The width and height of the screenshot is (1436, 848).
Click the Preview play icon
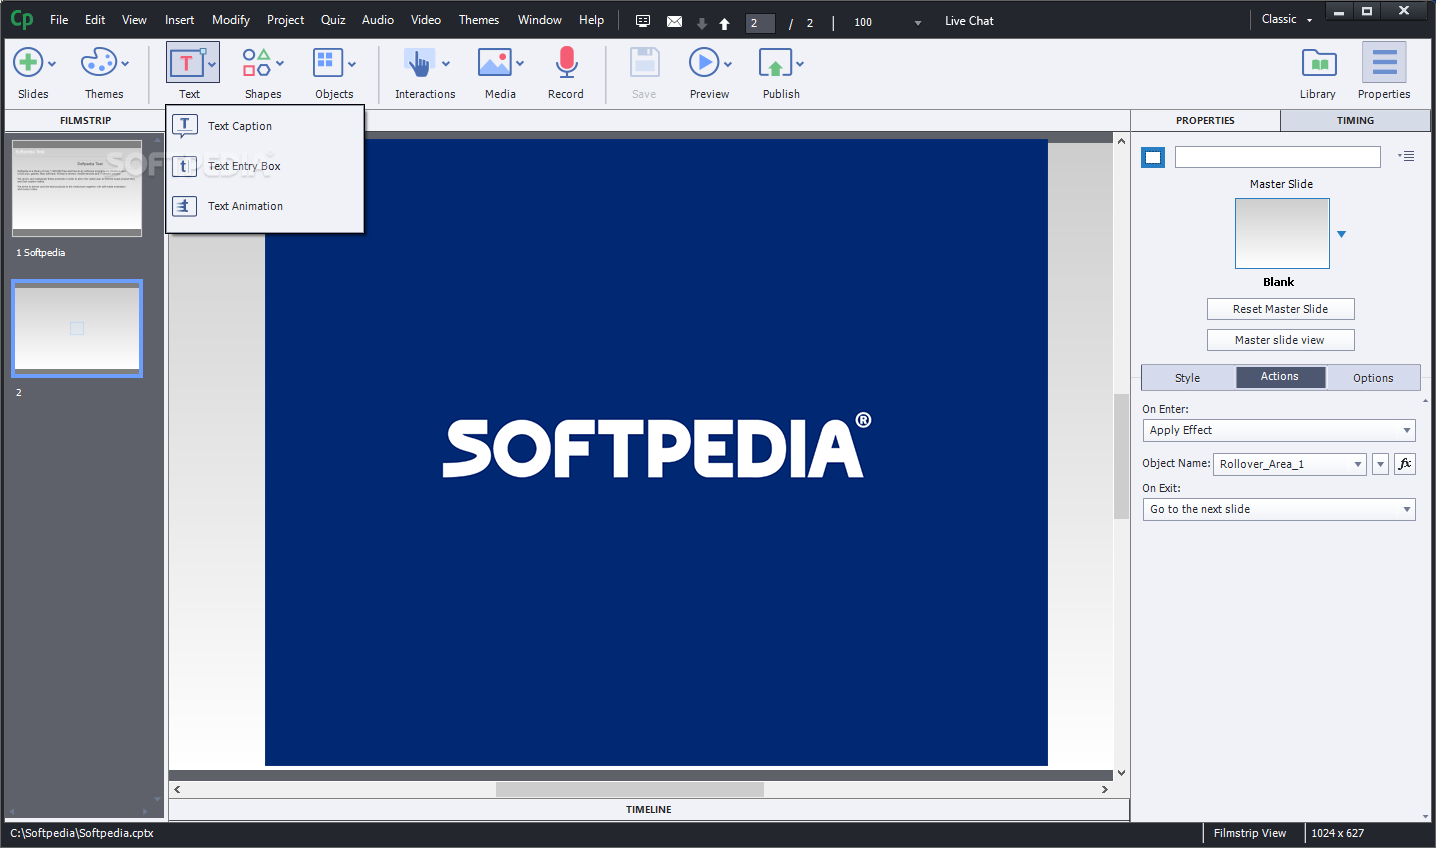click(704, 63)
